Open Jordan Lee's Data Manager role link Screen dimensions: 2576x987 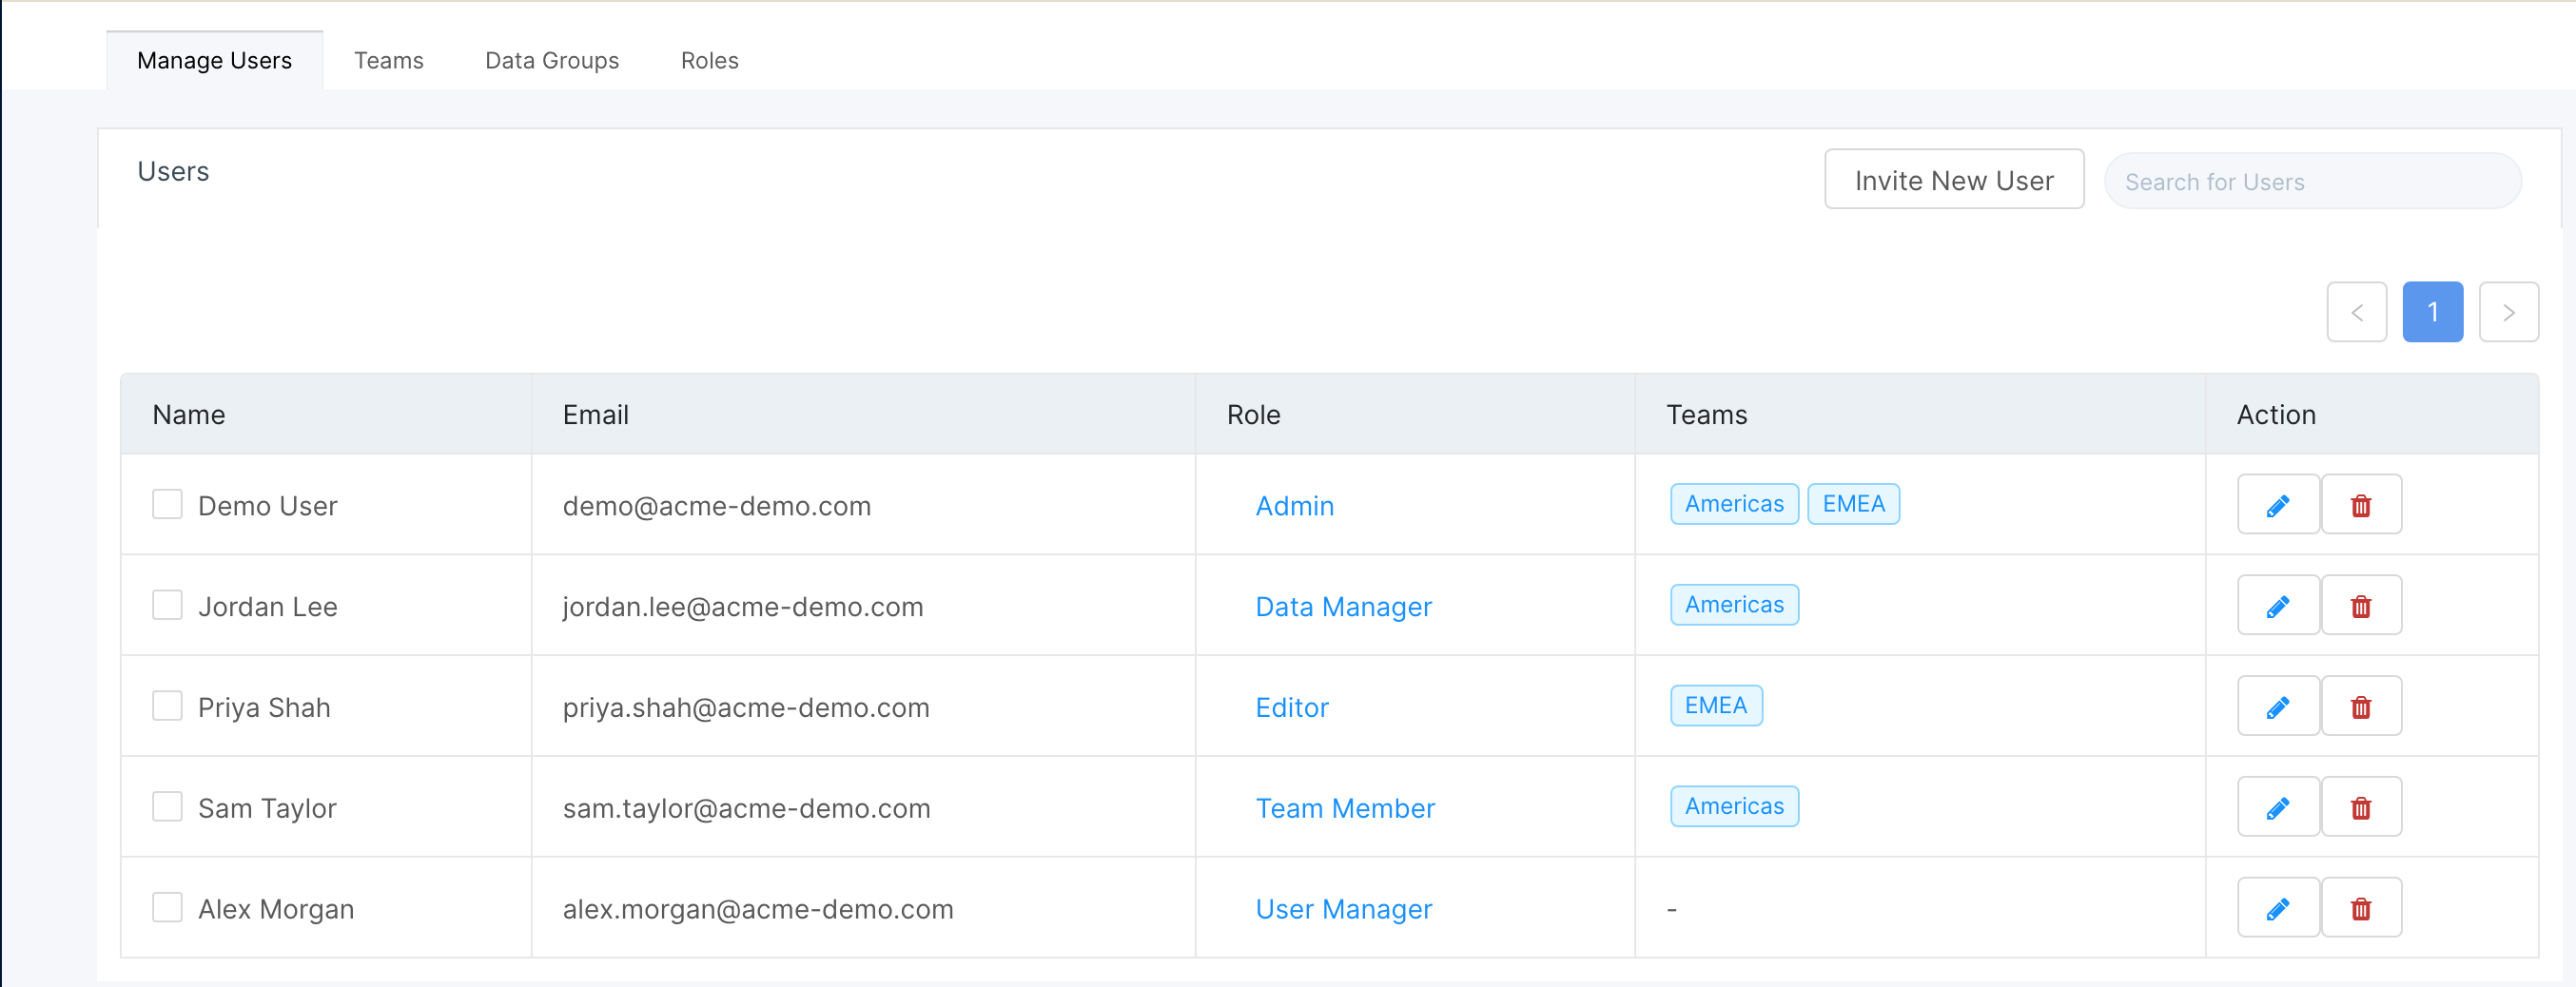click(1344, 607)
